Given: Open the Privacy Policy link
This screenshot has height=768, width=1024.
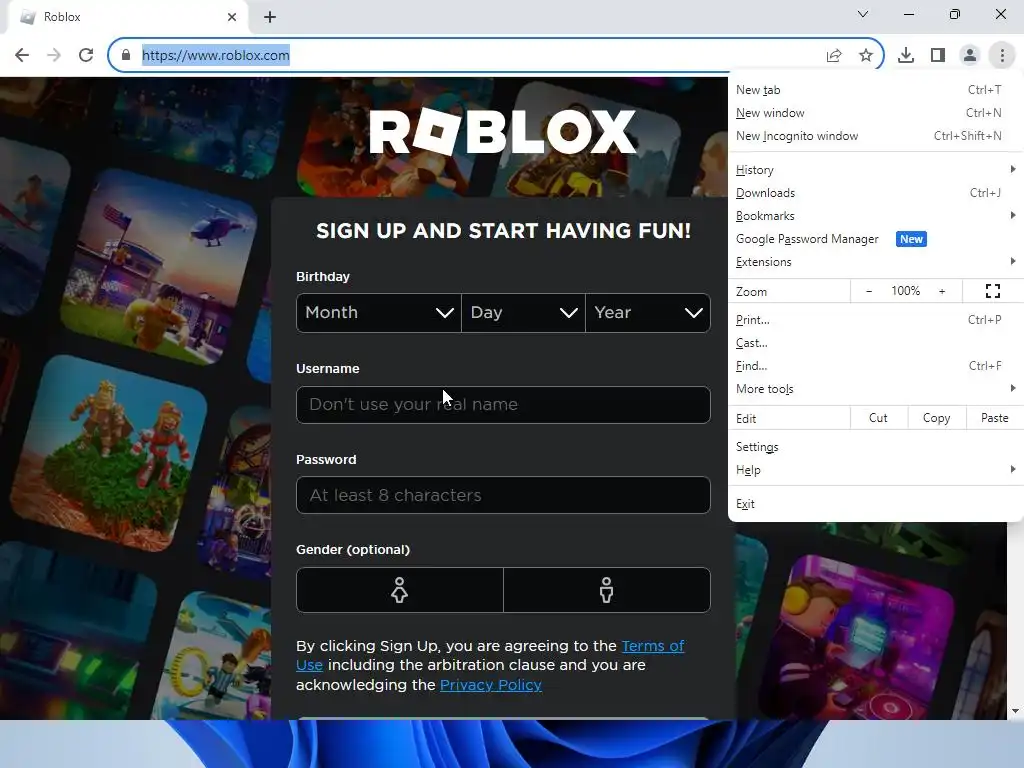Looking at the screenshot, I should click(490, 685).
